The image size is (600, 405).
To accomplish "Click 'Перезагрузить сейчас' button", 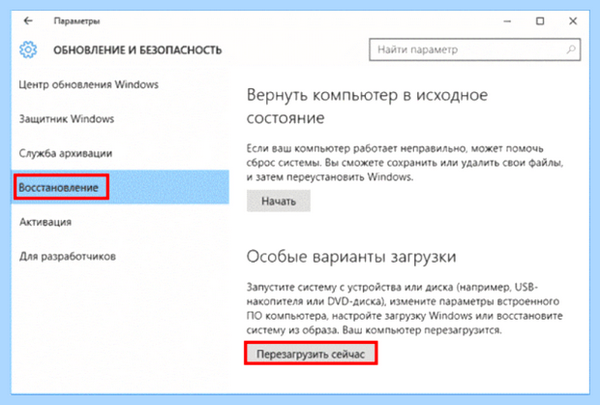I will tap(310, 354).
